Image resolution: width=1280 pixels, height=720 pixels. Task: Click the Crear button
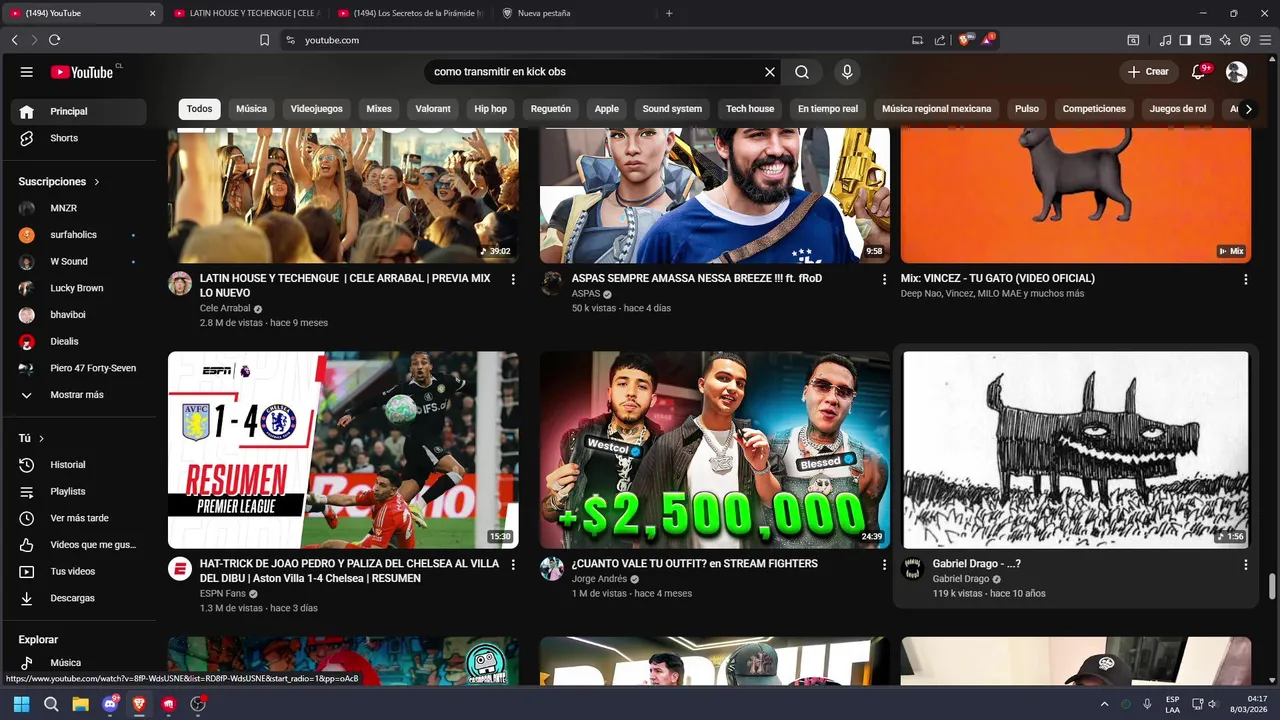coord(1148,72)
